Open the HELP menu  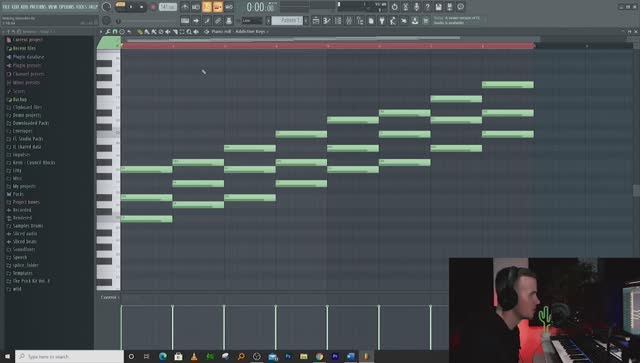coord(93,7)
